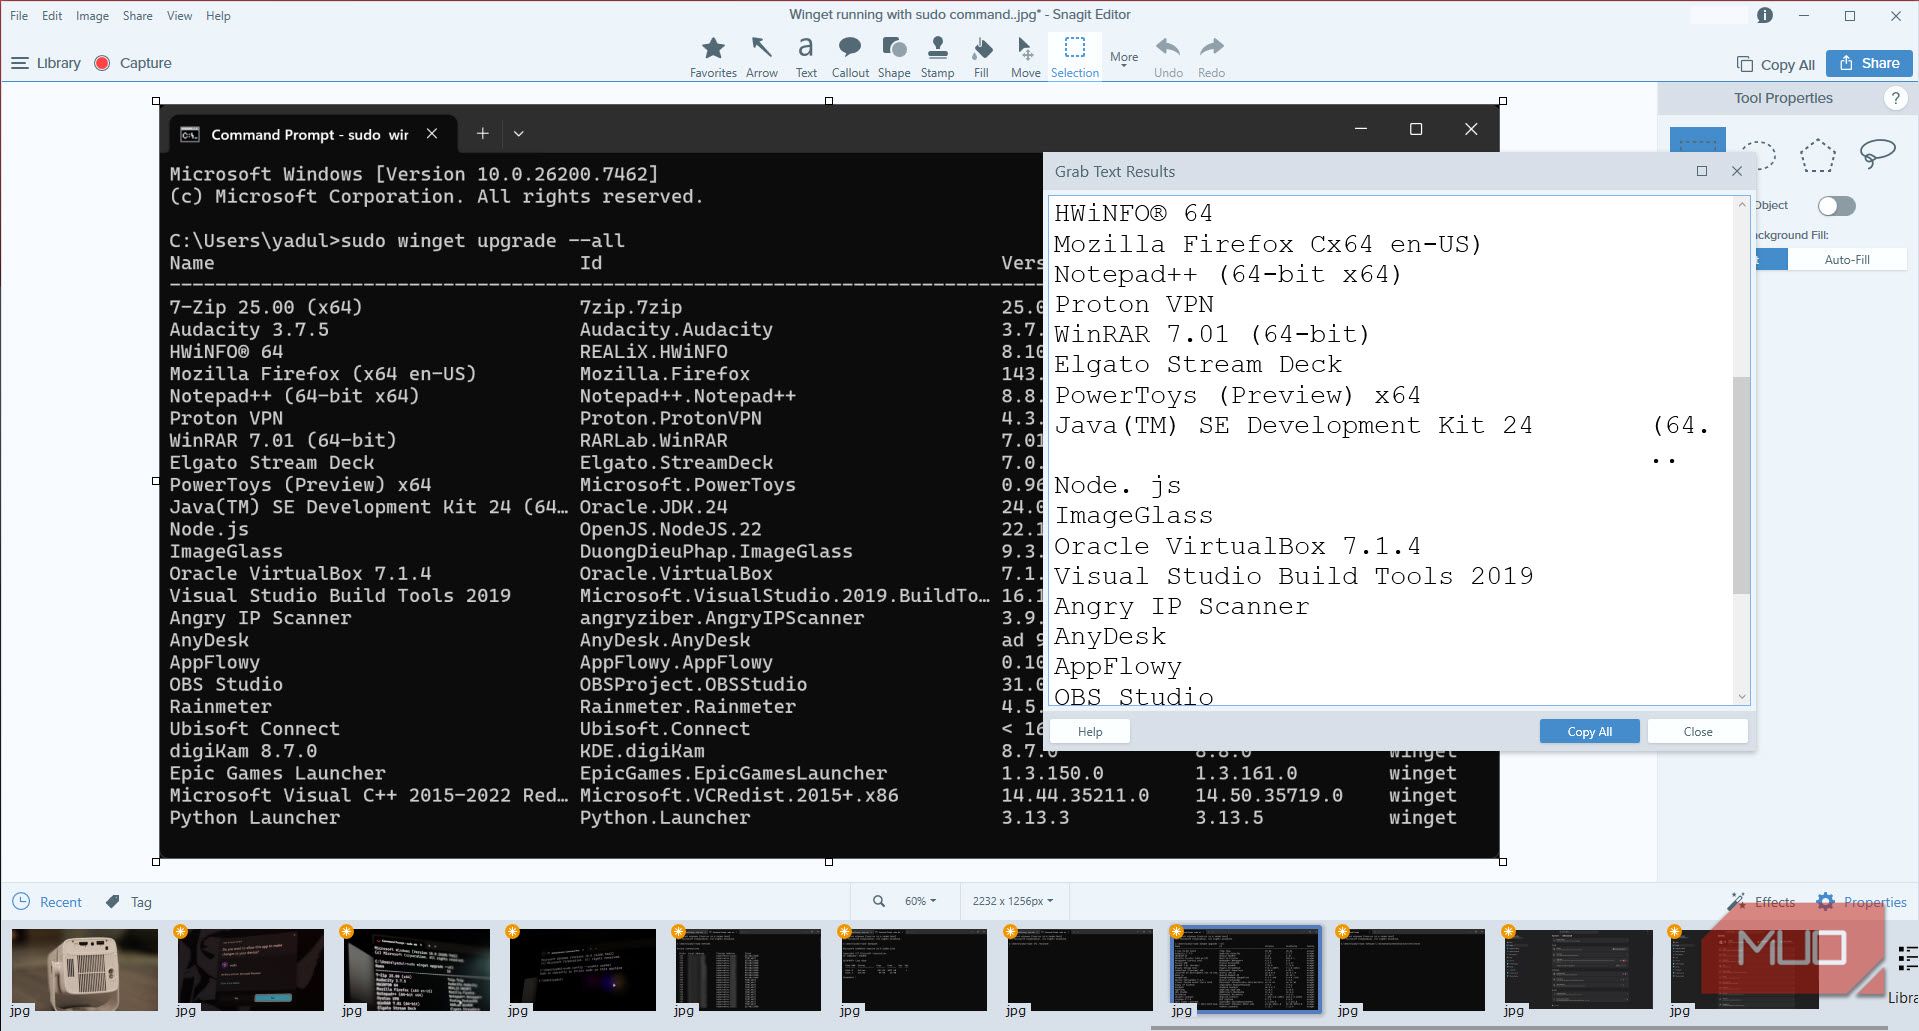The height and width of the screenshot is (1031, 1919).
Task: Click Copy All in Grab Text Results
Action: 1589,731
